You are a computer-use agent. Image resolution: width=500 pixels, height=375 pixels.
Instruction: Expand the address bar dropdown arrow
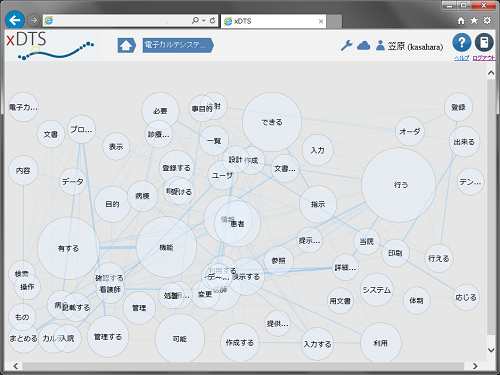coord(203,21)
